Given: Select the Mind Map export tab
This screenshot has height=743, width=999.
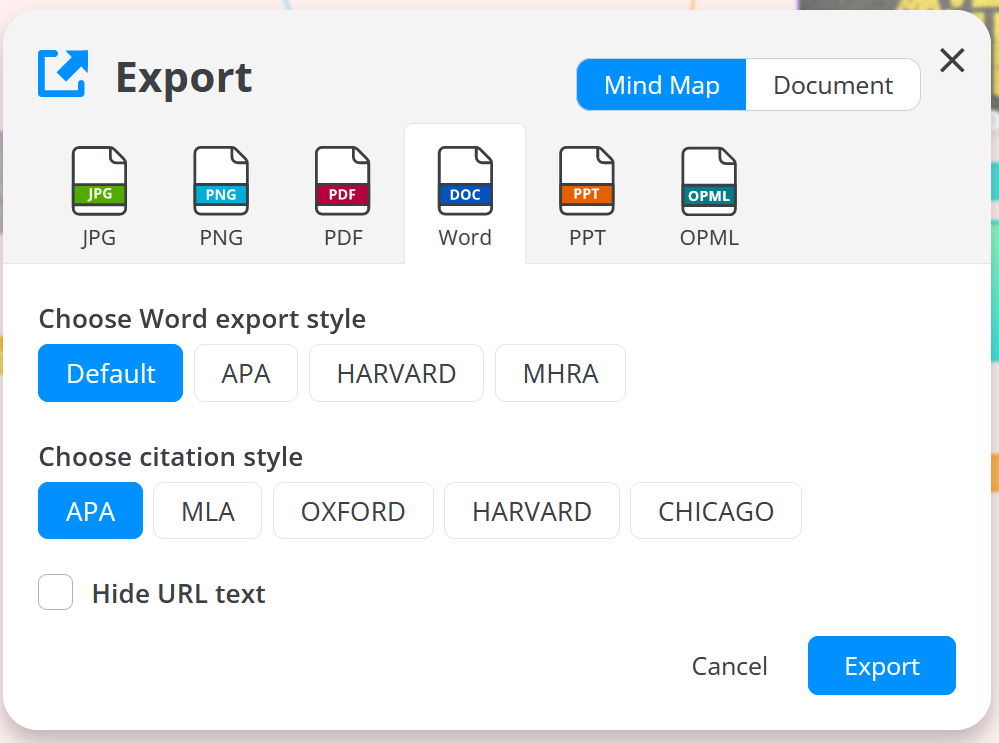Looking at the screenshot, I should (x=660, y=84).
